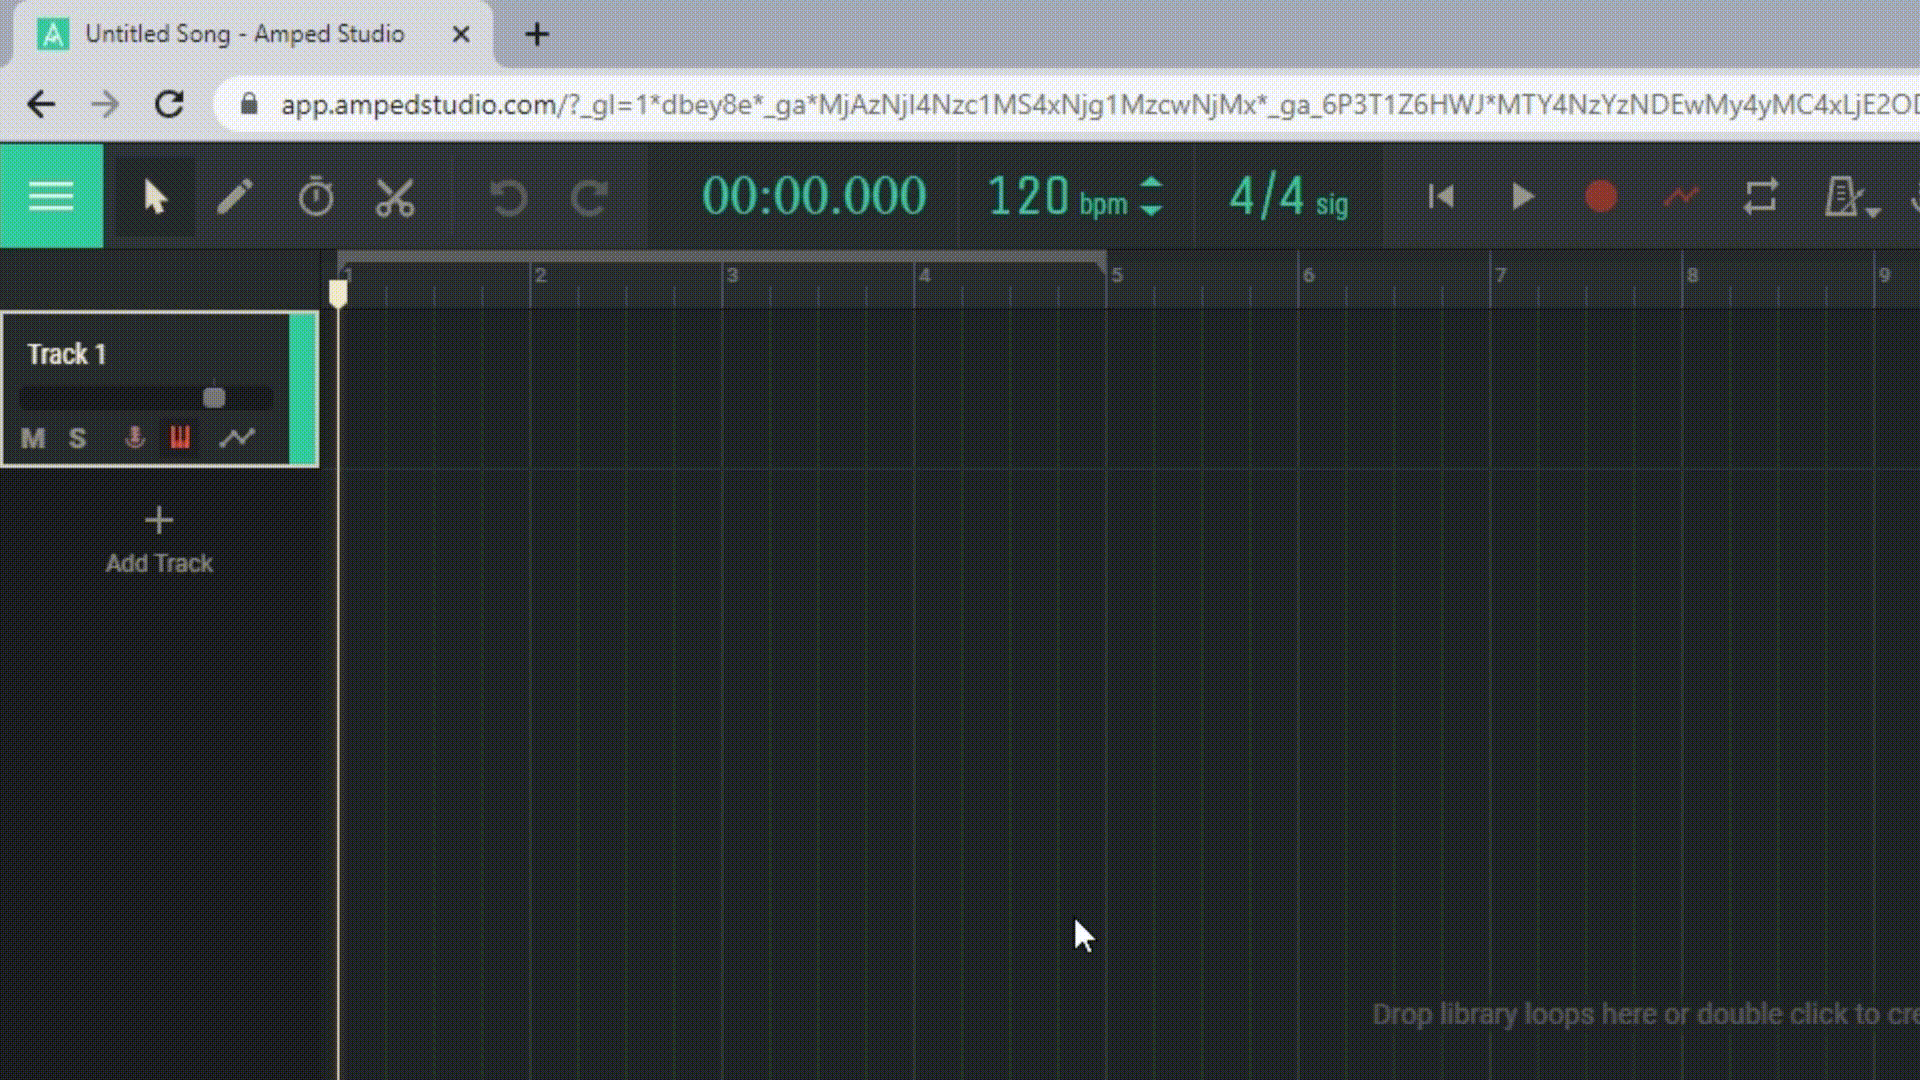Image resolution: width=1920 pixels, height=1080 pixels.
Task: Open the instrument piano icon on Track 1
Action: tap(180, 438)
